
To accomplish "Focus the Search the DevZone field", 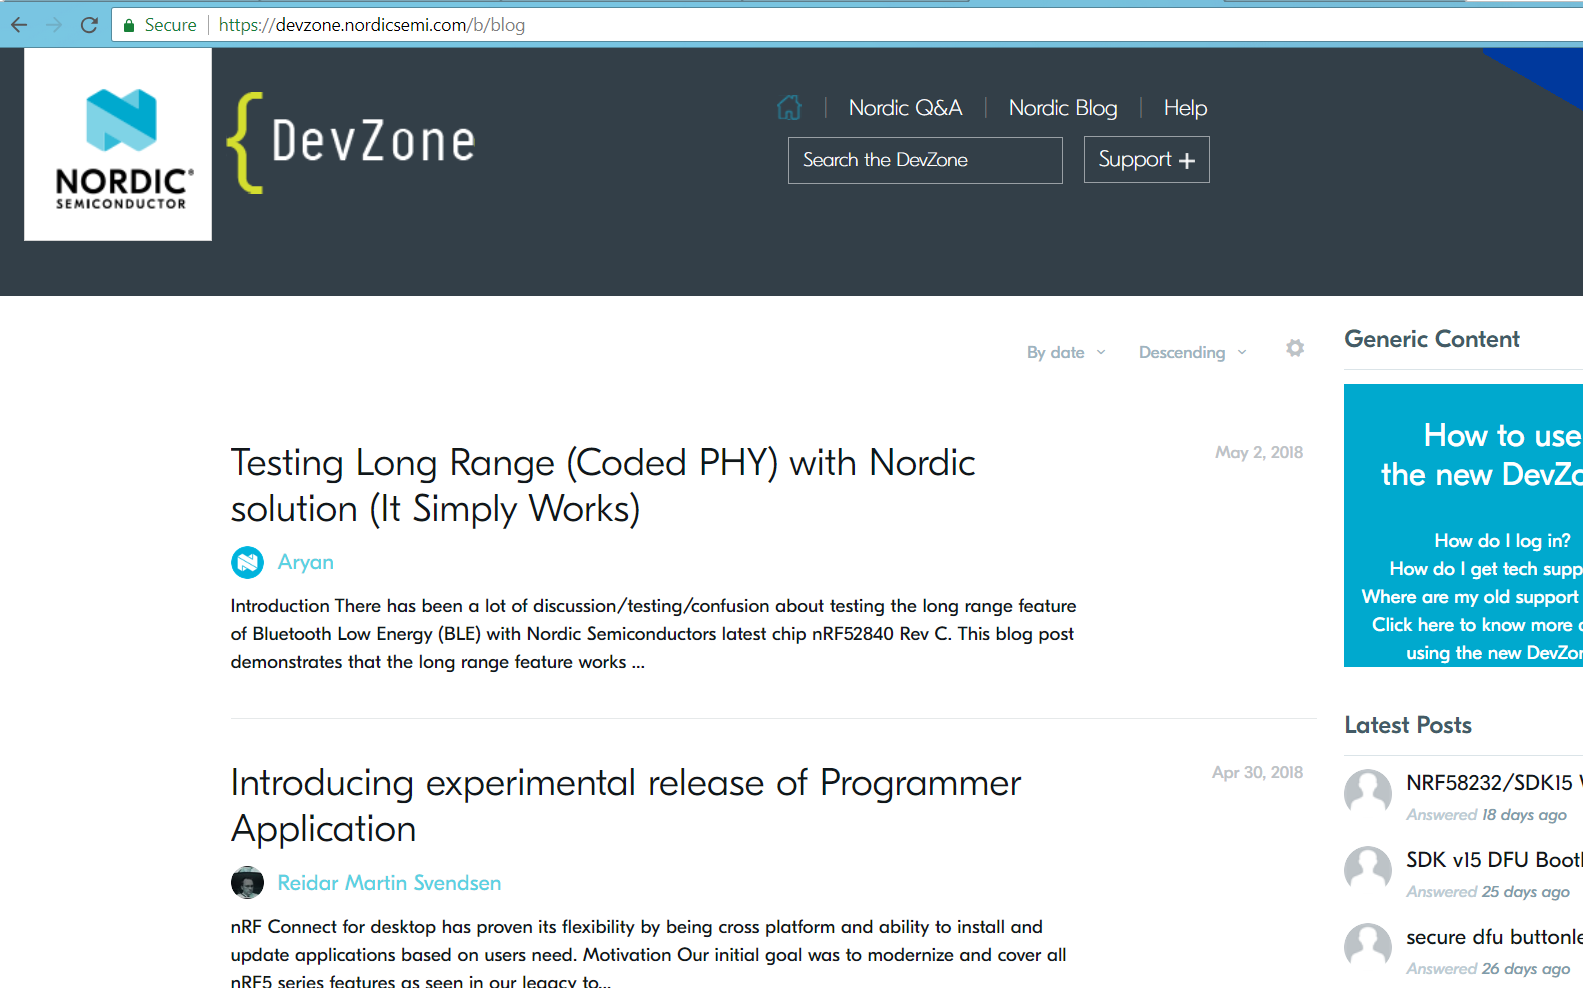I will point(925,160).
